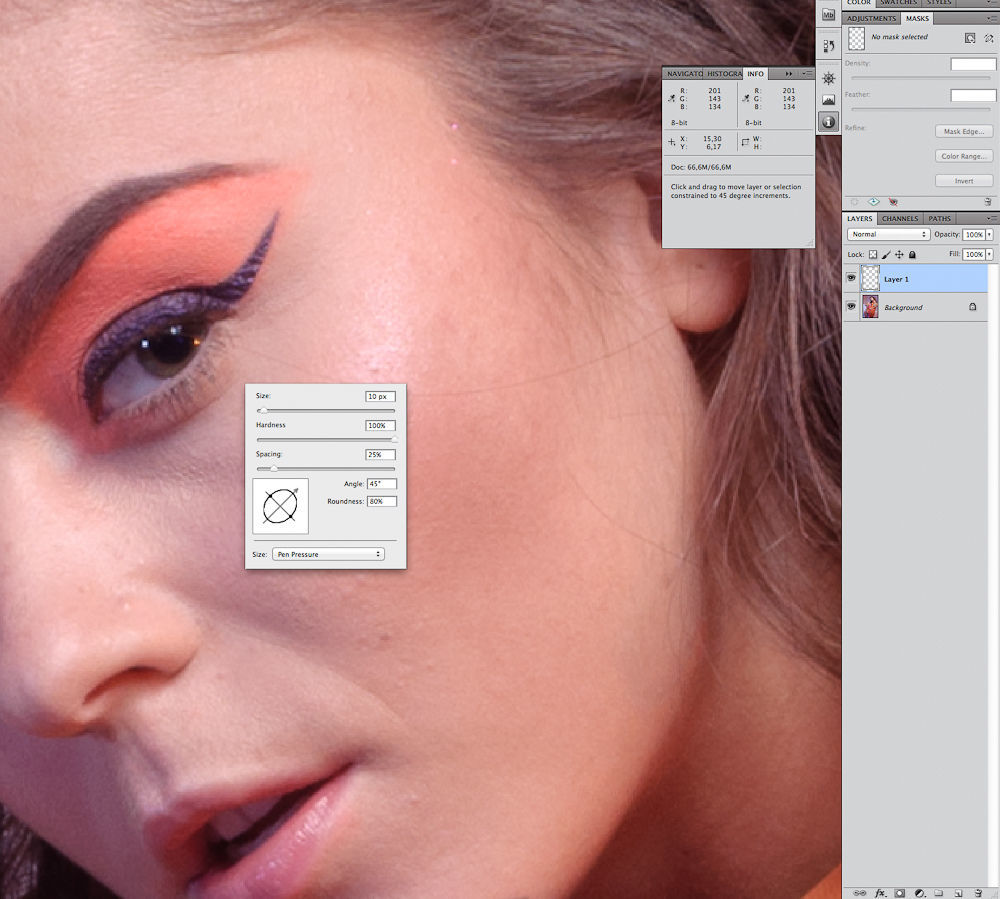Open the layer blend mode dropdown

point(889,234)
